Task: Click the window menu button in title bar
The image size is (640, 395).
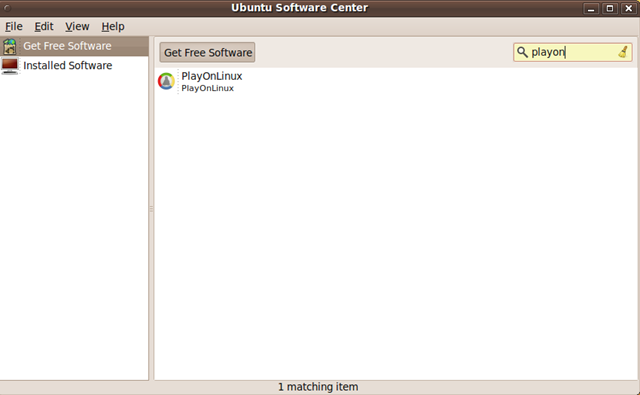Action: 7,8
